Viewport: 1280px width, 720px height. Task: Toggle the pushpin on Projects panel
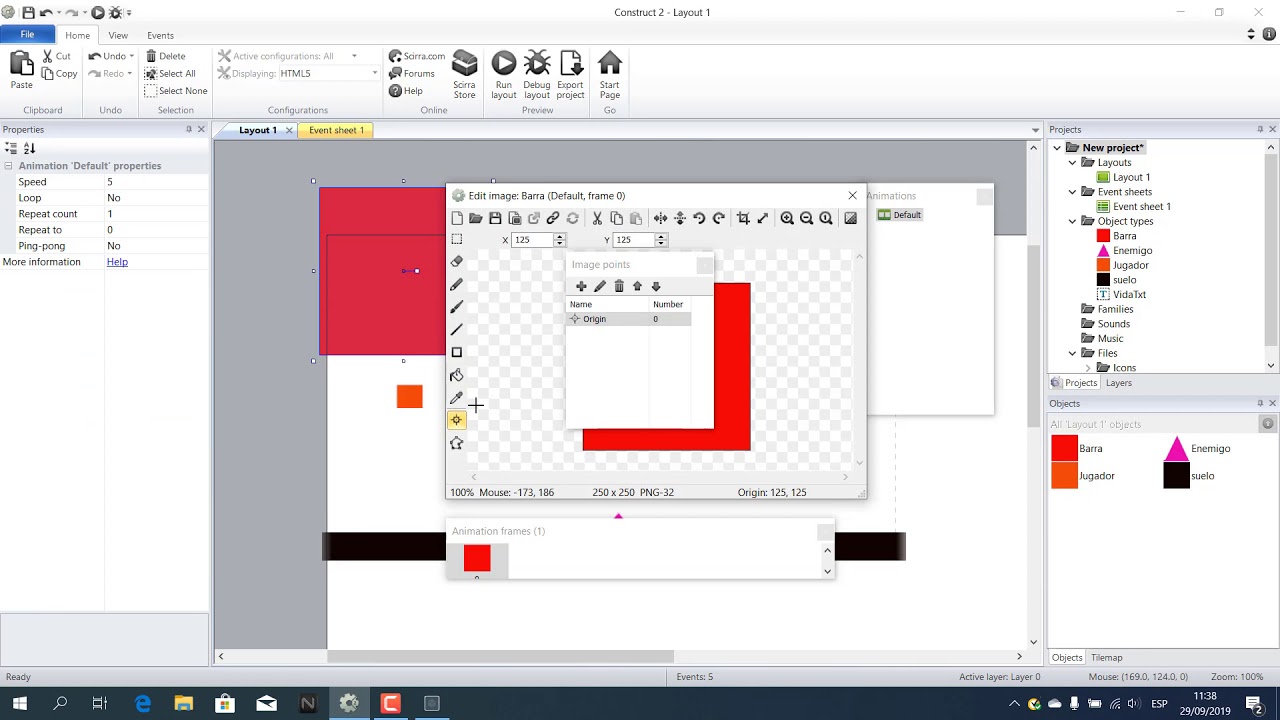pos(1260,129)
